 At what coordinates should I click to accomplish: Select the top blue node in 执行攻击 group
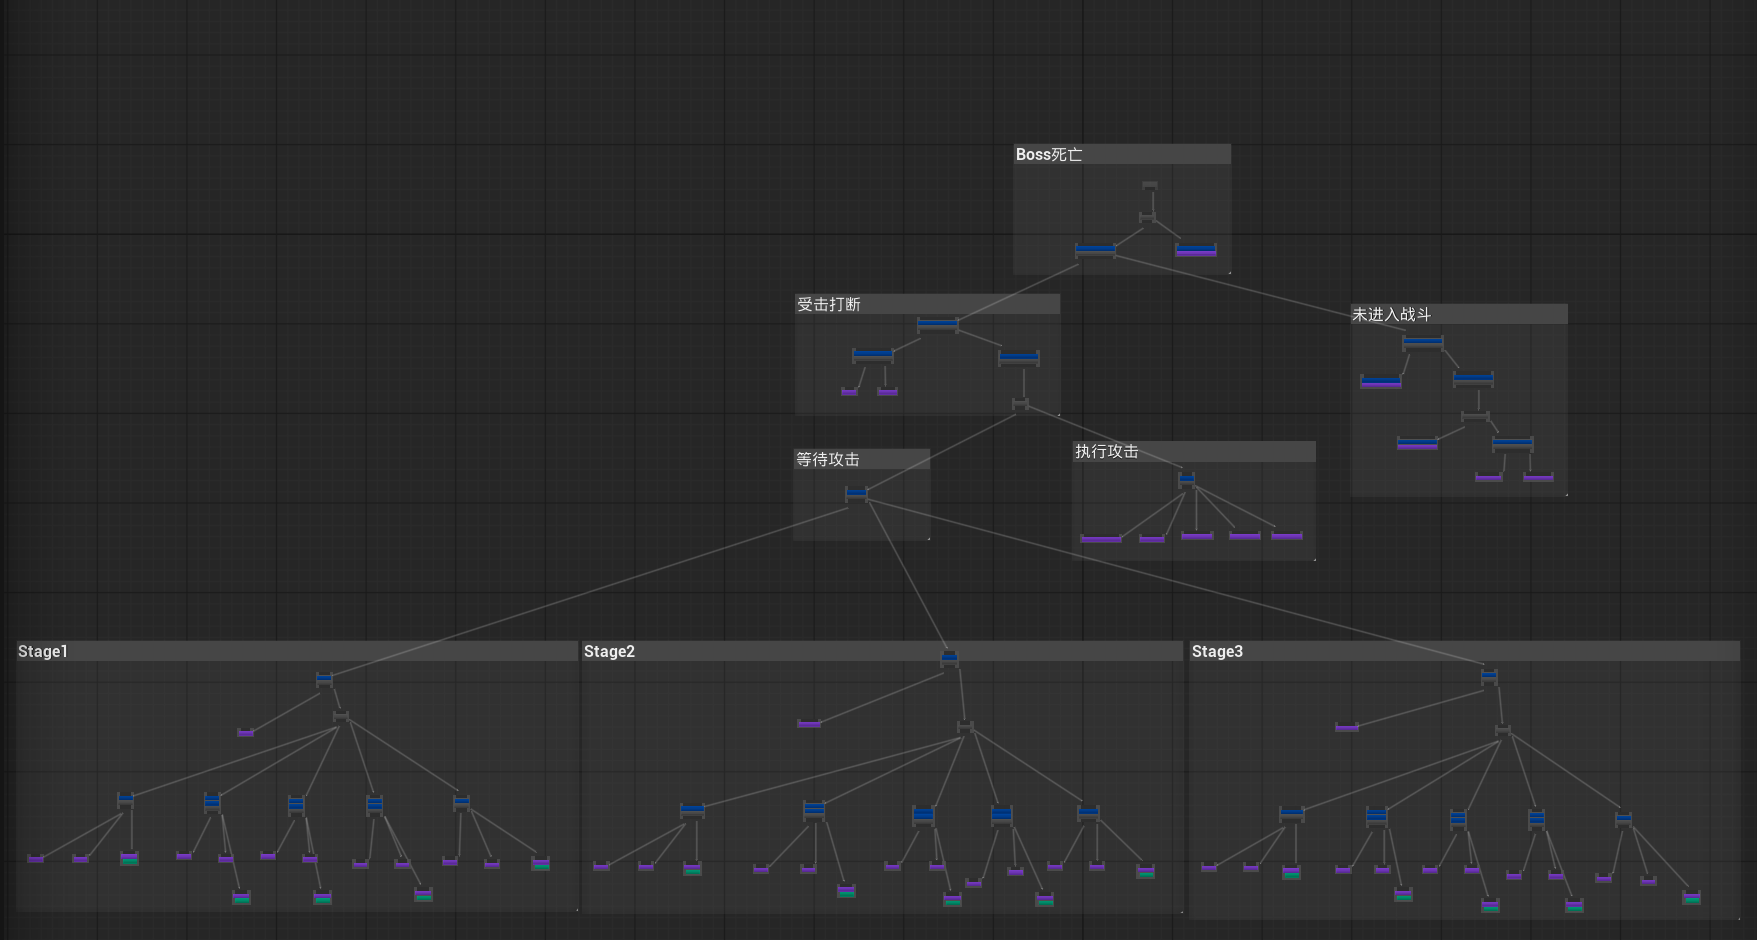(x=1186, y=479)
